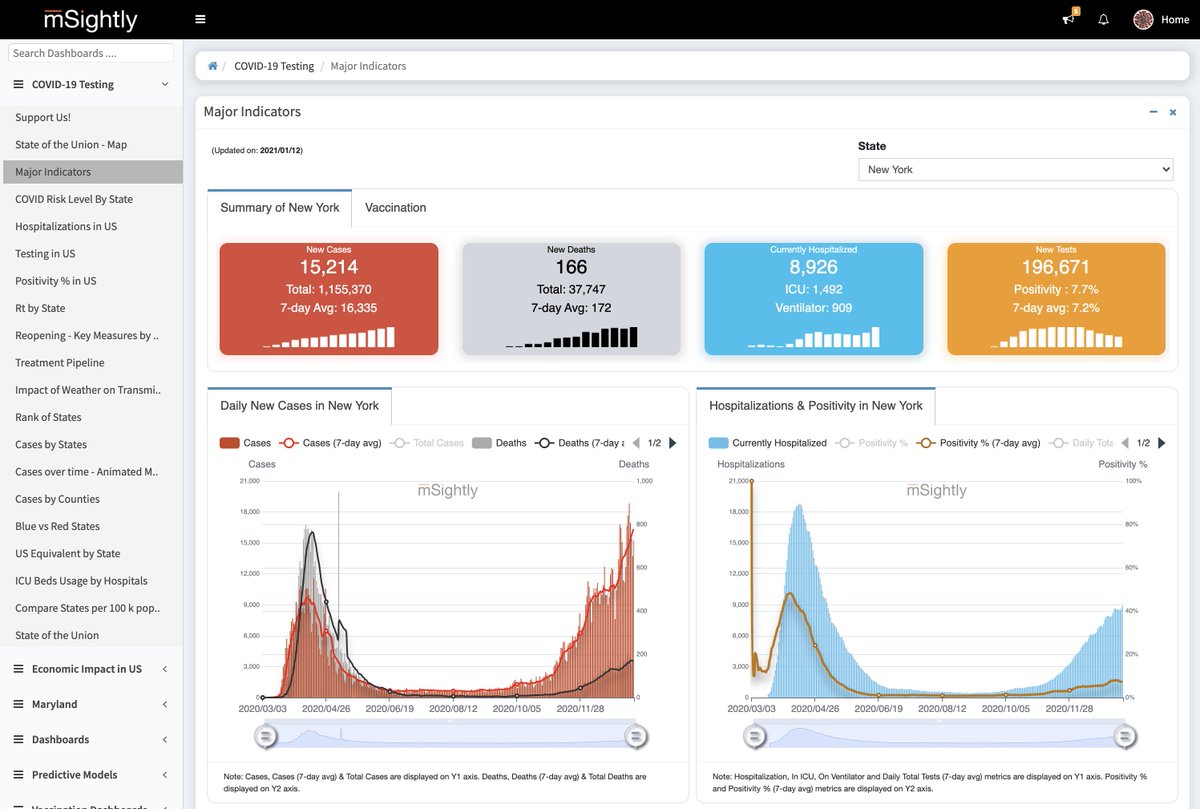
Task: Select Hospitalizations & Positivity in New York tab
Action: (816, 406)
